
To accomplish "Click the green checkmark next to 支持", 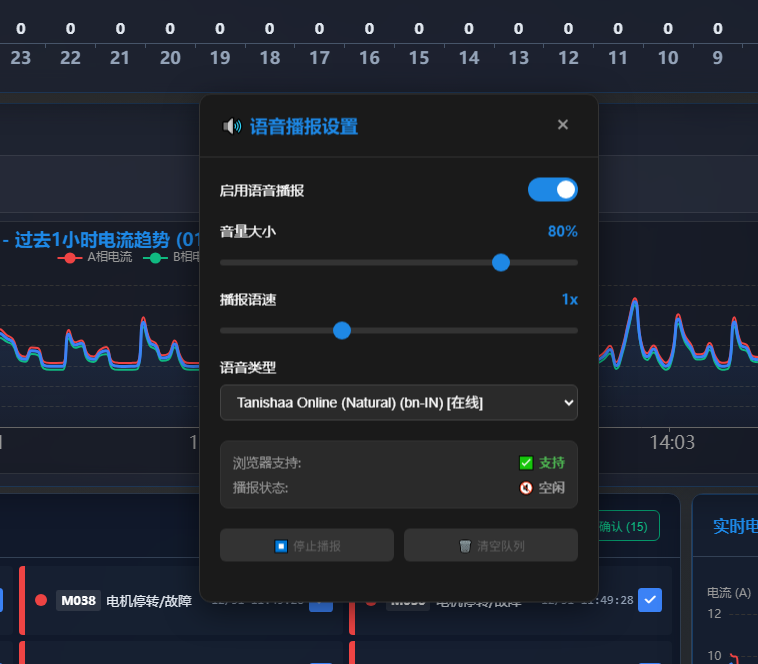I will 526,463.
